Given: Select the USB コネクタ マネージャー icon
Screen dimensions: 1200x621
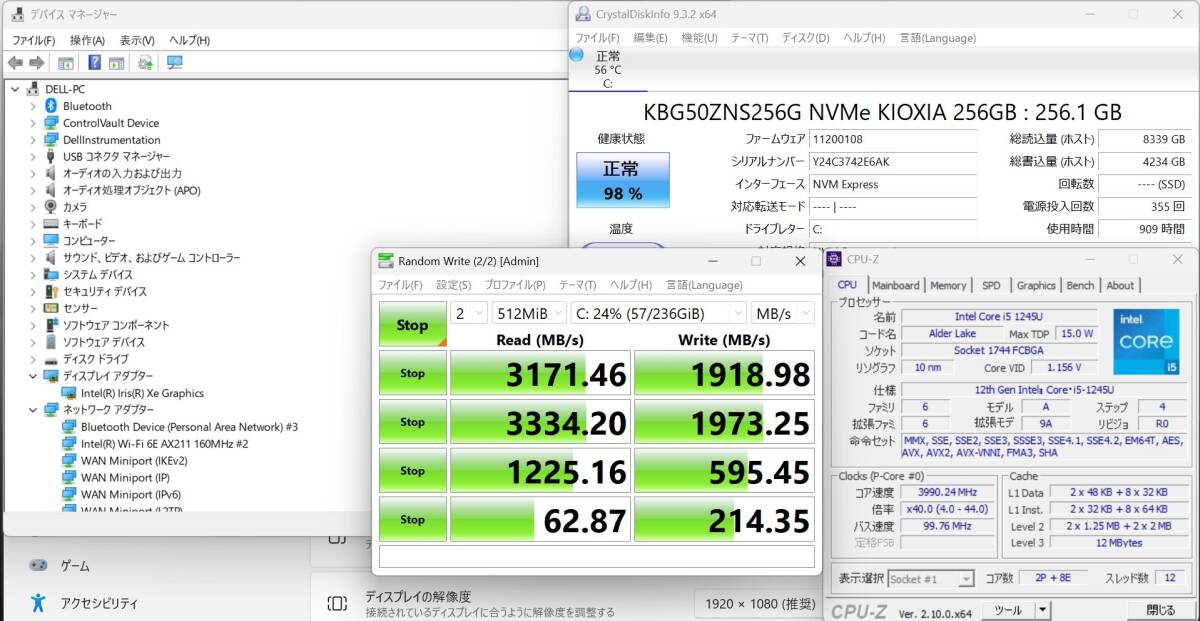Looking at the screenshot, I should tap(51, 157).
